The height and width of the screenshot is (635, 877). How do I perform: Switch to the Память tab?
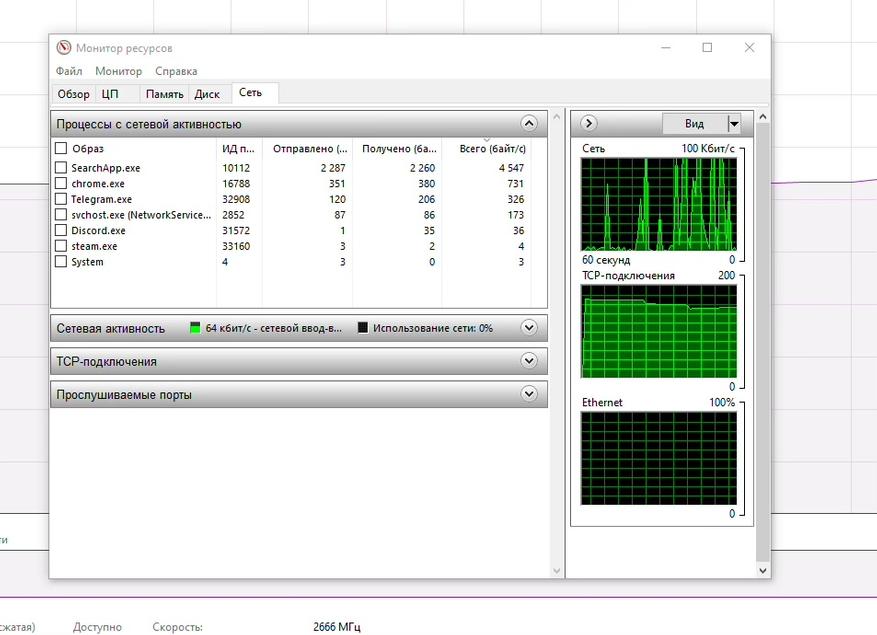[x=164, y=94]
